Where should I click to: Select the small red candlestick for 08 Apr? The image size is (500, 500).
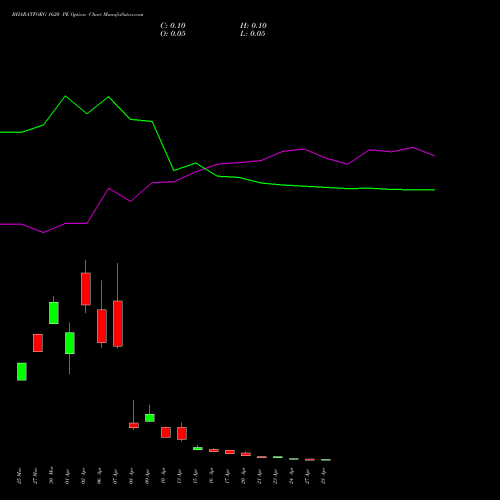(134, 425)
